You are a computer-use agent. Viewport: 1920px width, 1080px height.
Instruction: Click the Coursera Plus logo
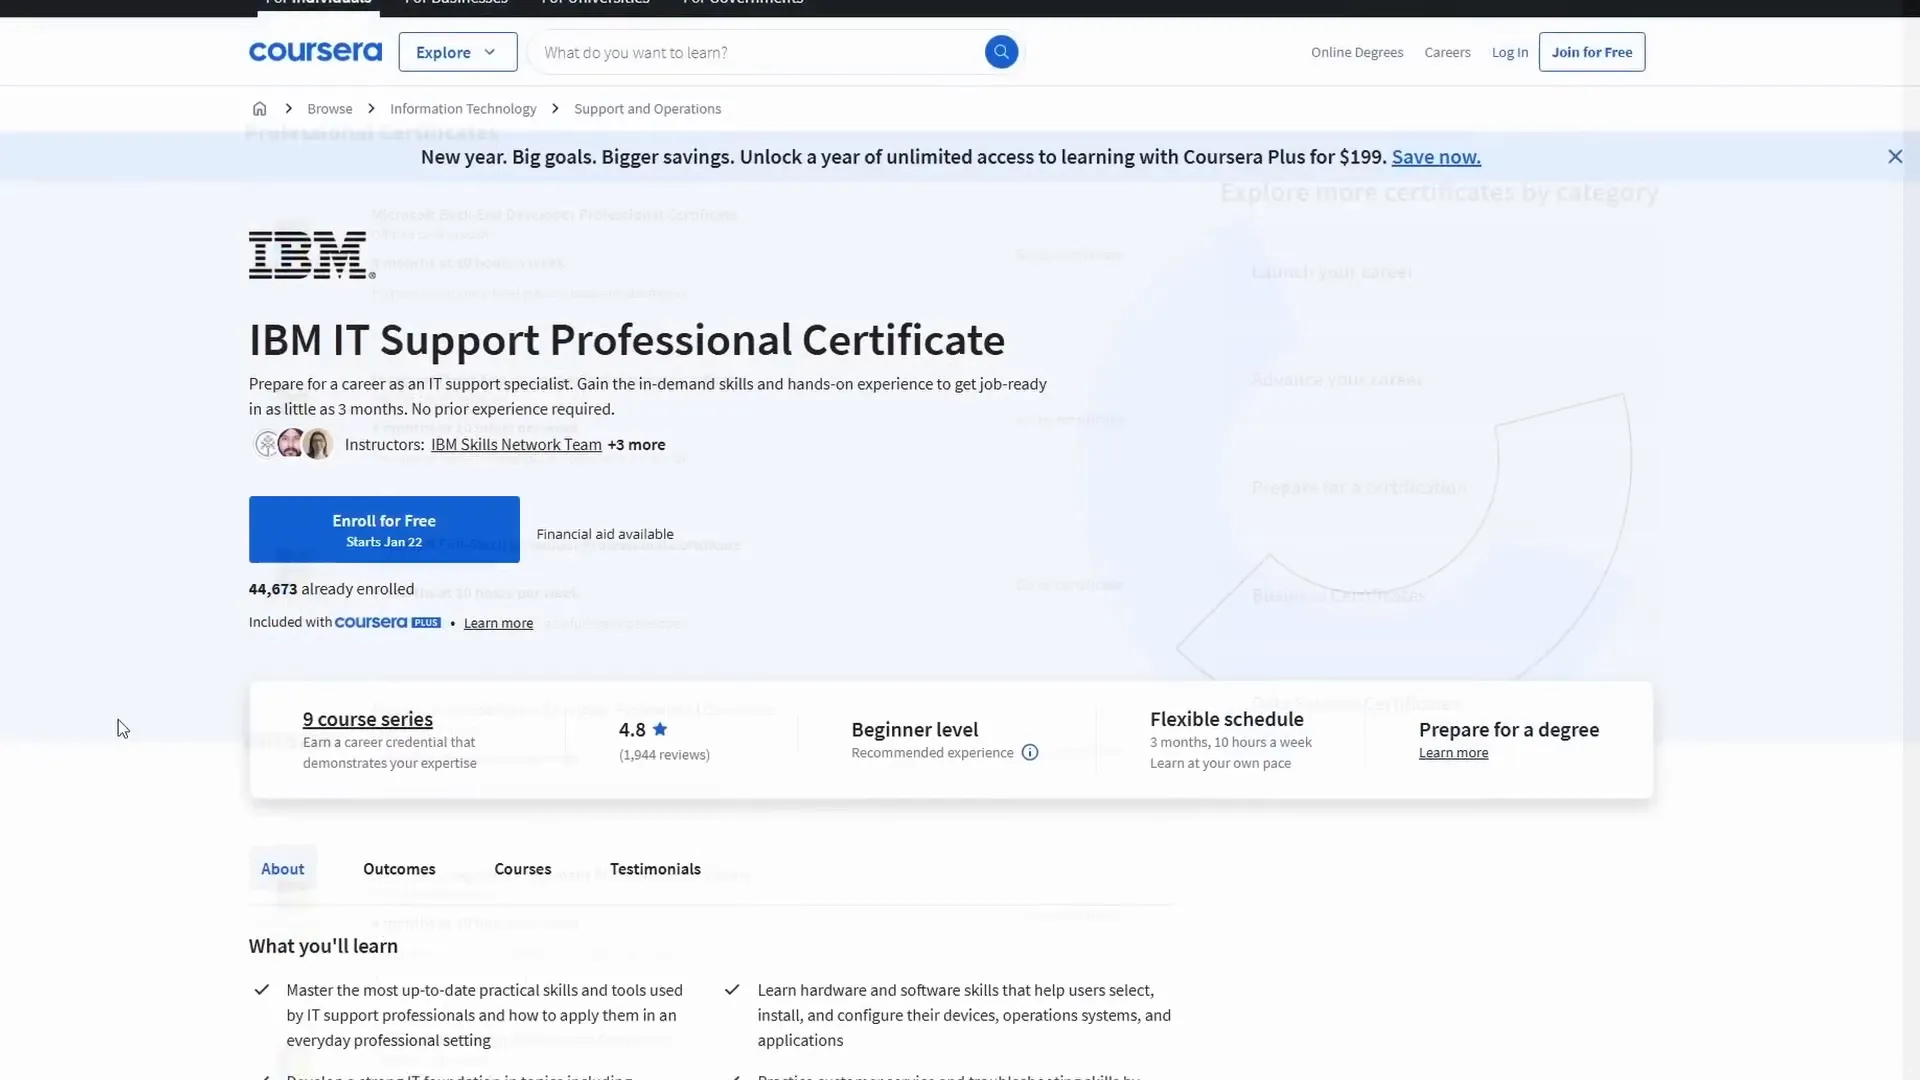point(387,622)
